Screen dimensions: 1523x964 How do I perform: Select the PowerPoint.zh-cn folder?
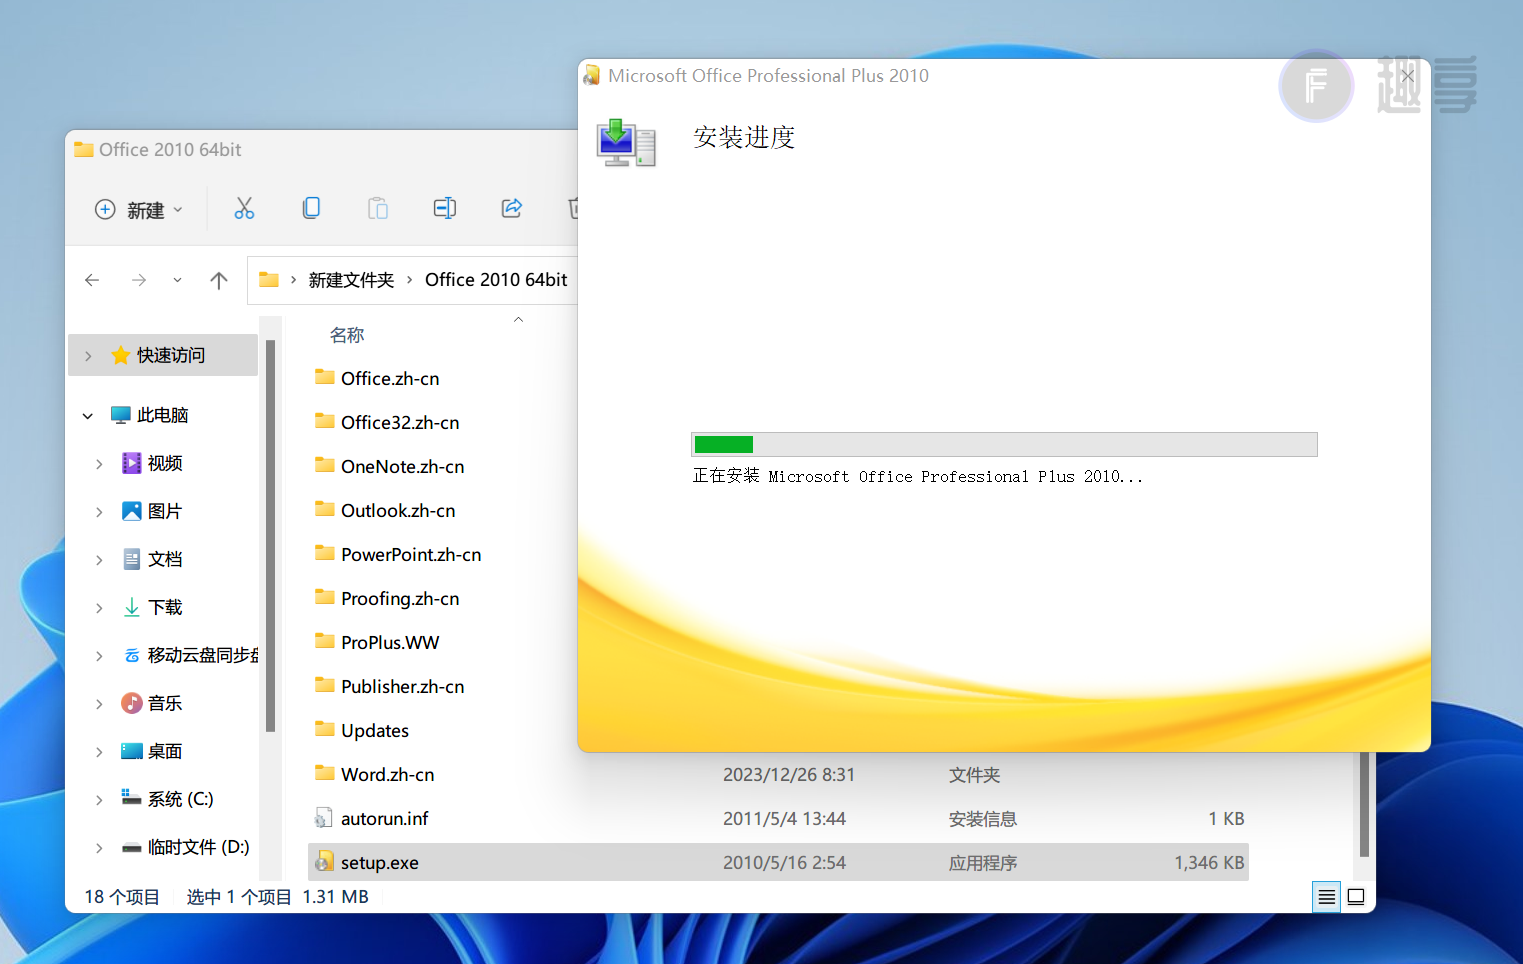click(x=411, y=555)
